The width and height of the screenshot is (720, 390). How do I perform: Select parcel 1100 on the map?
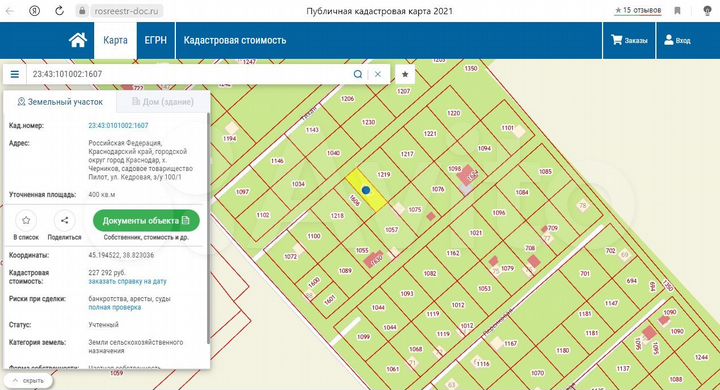(x=314, y=236)
